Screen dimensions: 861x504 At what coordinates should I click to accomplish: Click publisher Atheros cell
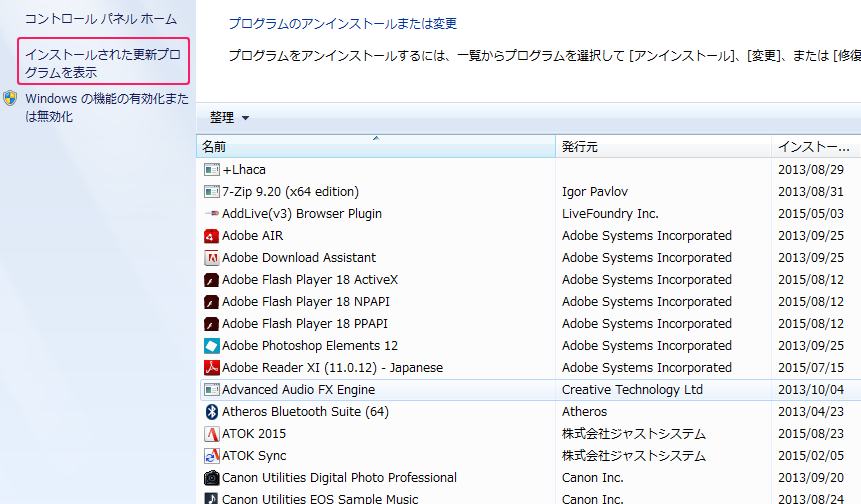point(584,412)
